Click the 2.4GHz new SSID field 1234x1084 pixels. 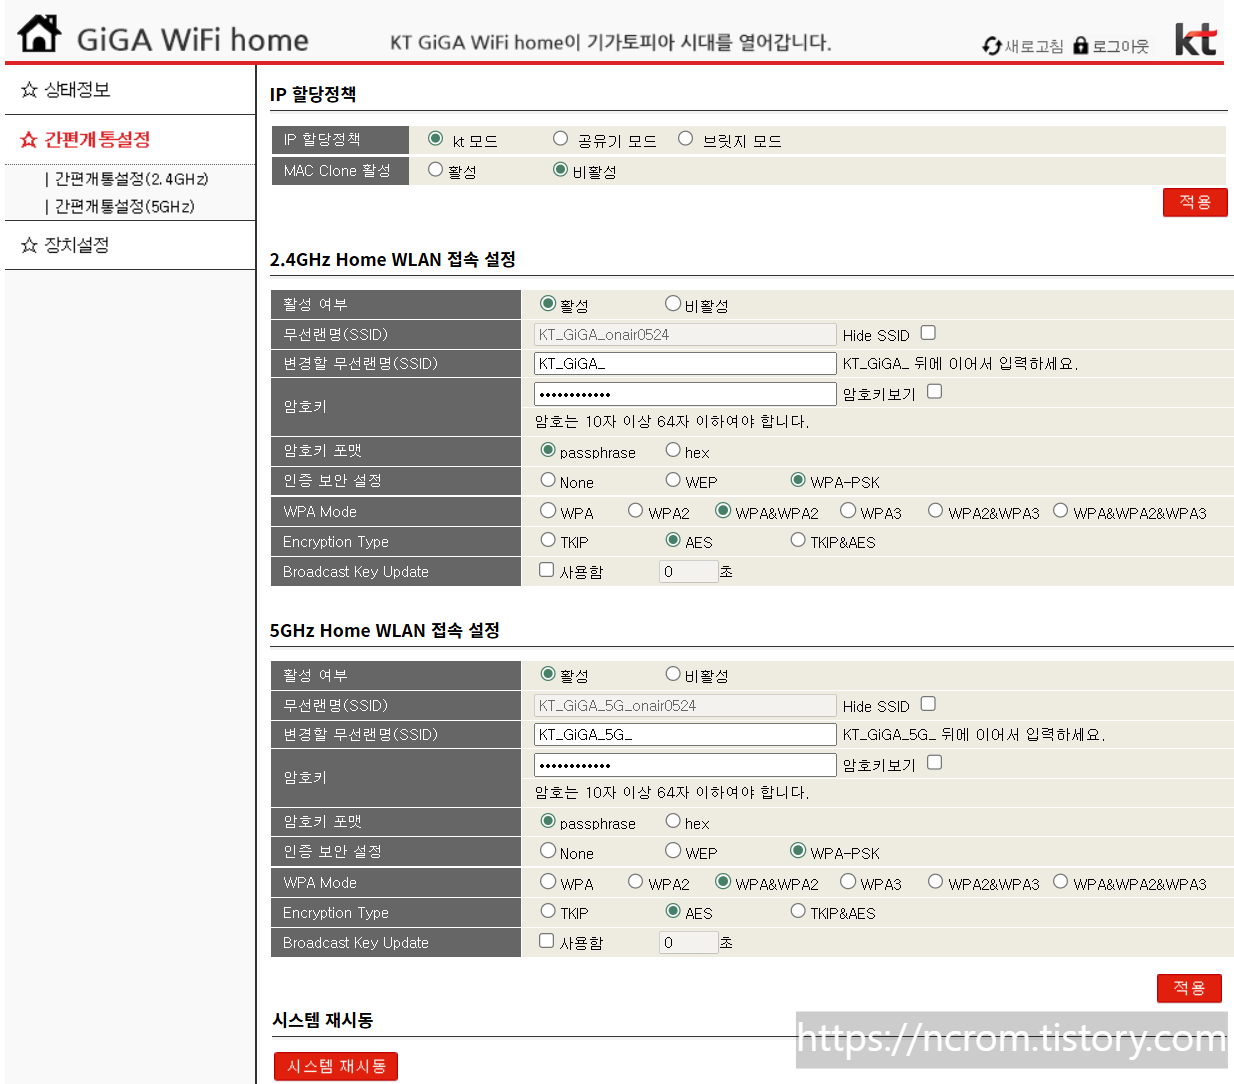click(x=685, y=363)
